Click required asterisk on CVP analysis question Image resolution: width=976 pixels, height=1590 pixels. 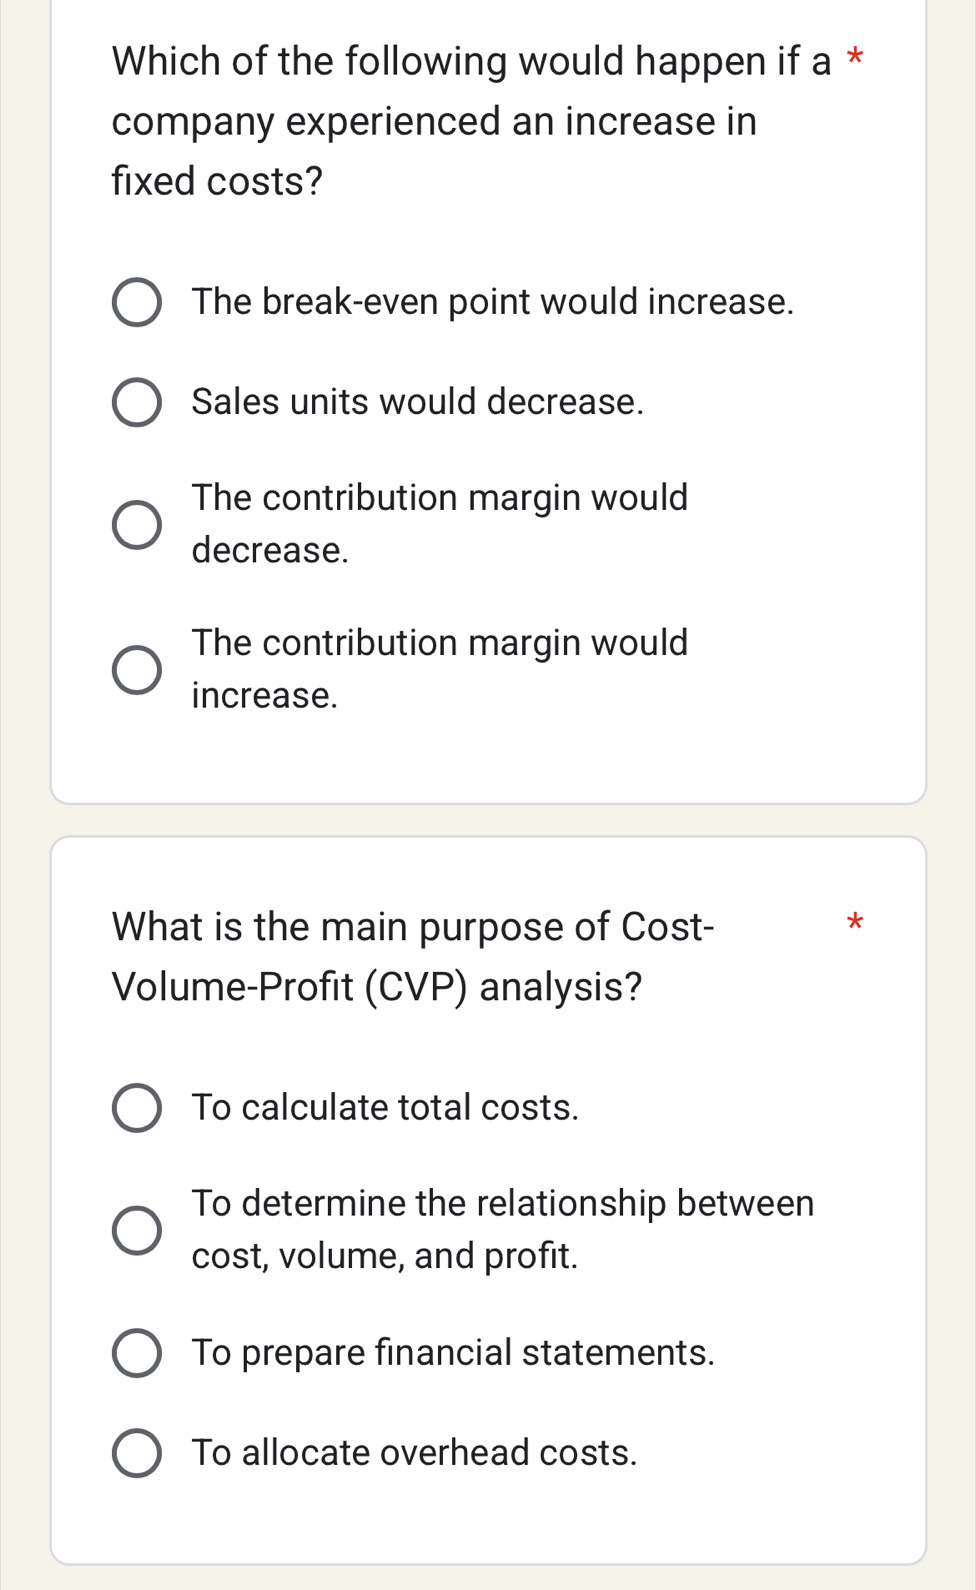pos(853,921)
